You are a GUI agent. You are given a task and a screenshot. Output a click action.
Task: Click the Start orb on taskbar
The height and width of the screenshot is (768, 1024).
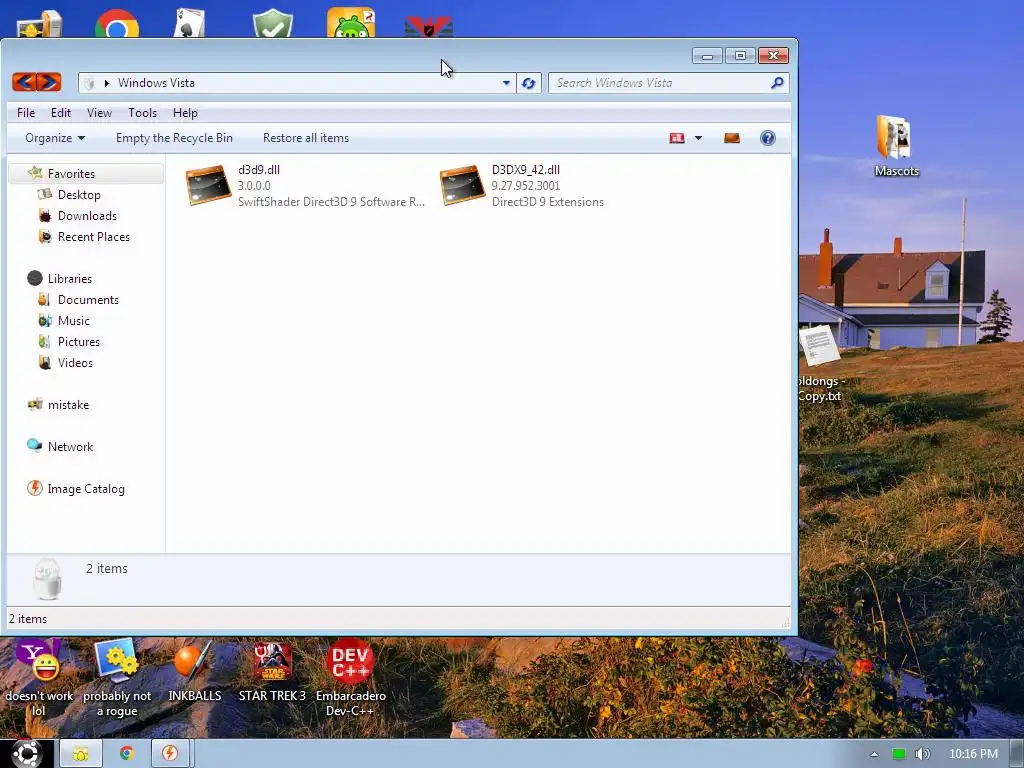coord(26,754)
